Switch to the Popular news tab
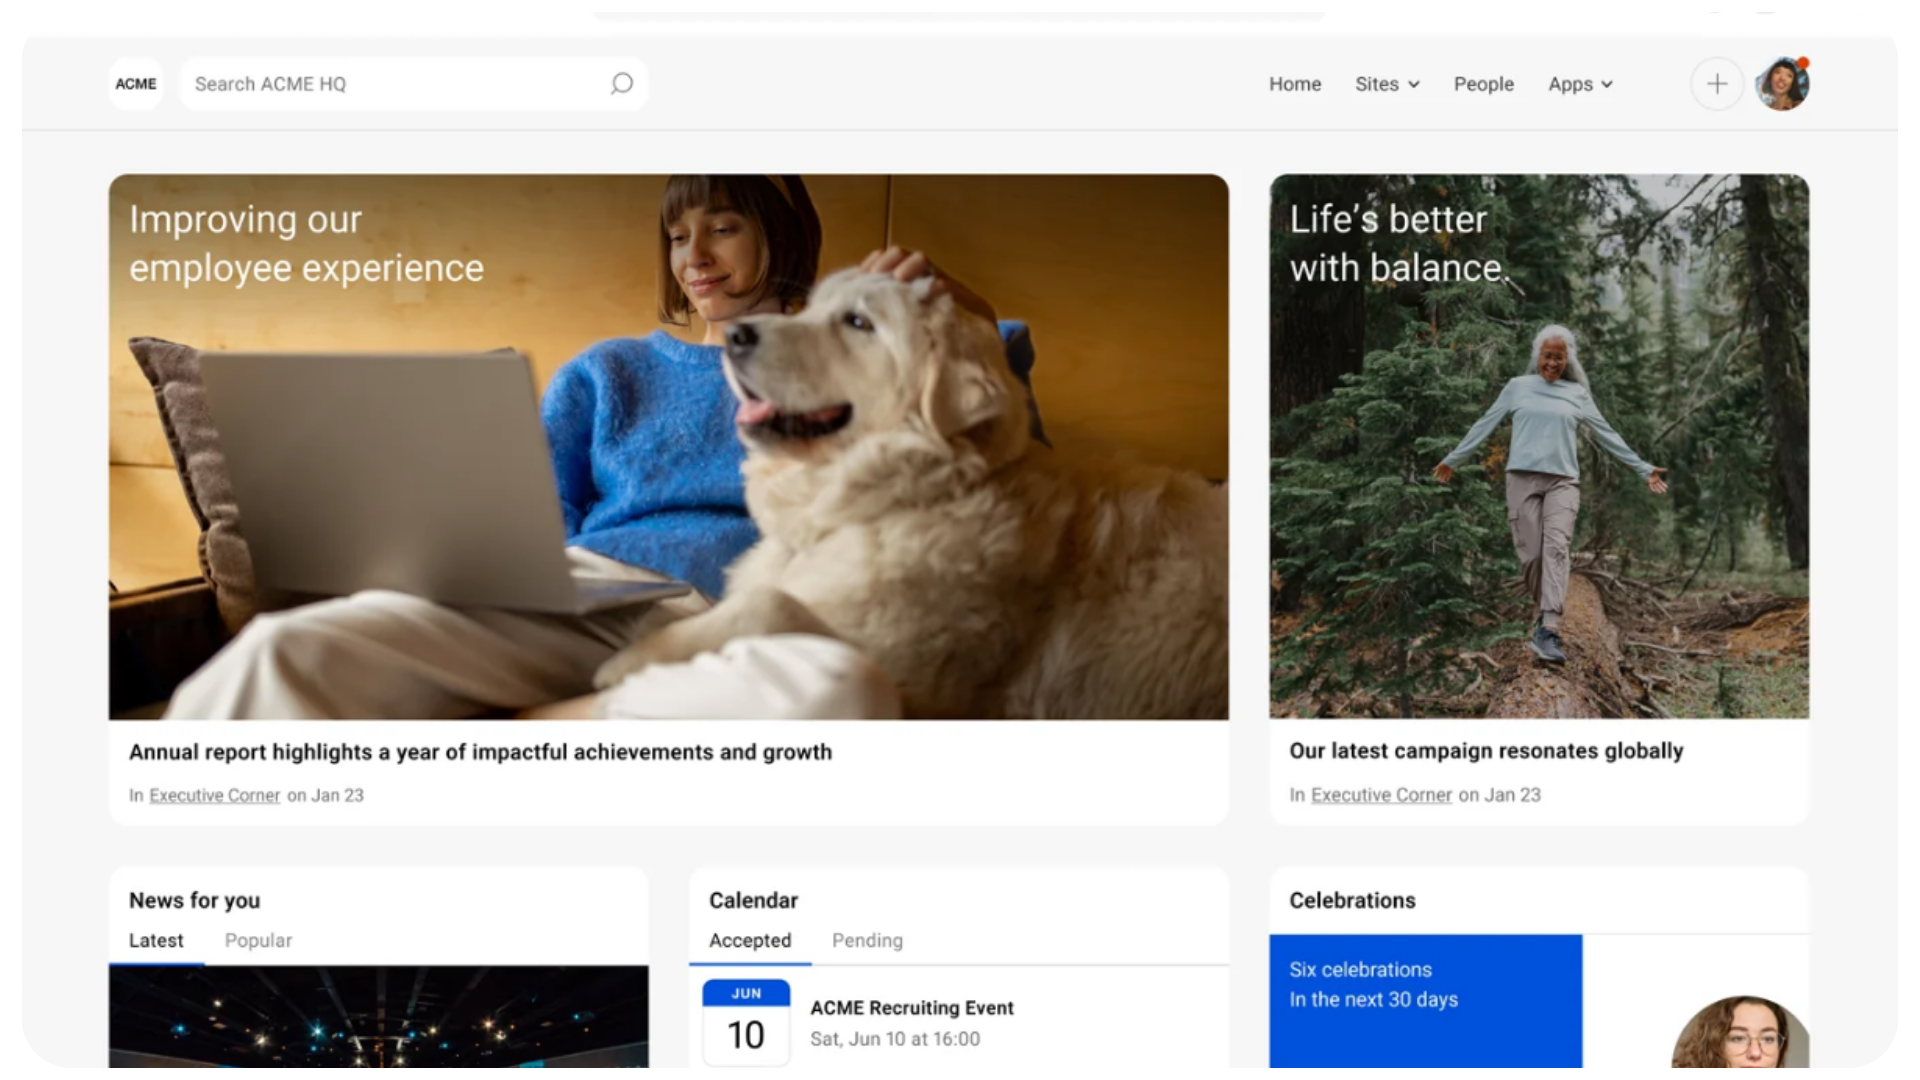 tap(258, 940)
